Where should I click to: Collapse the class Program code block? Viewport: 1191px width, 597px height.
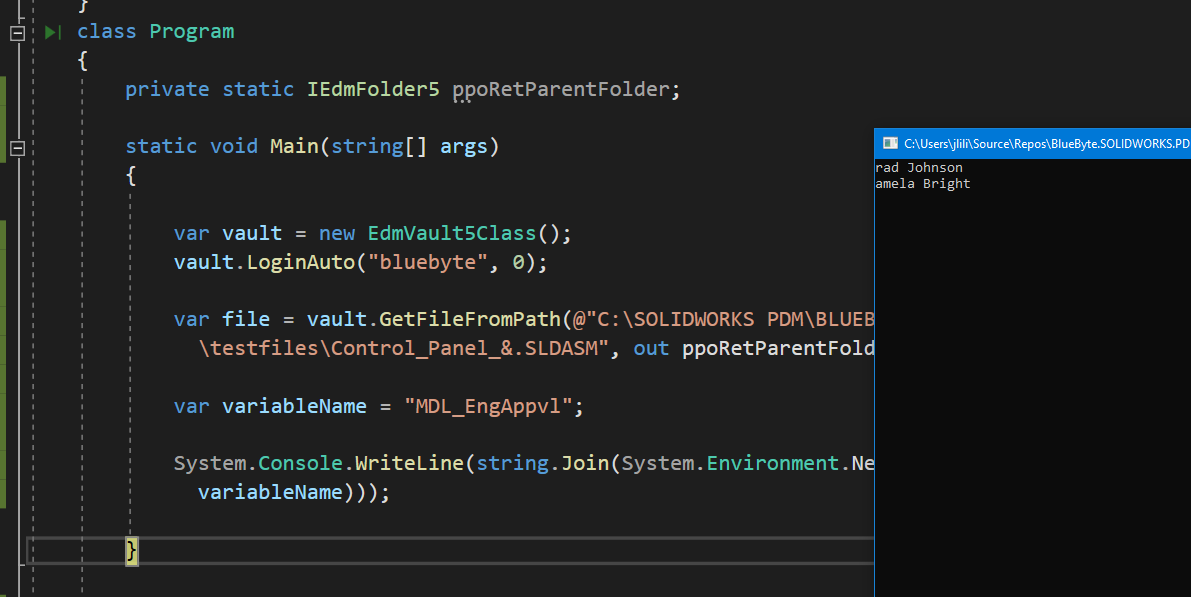tap(17, 33)
